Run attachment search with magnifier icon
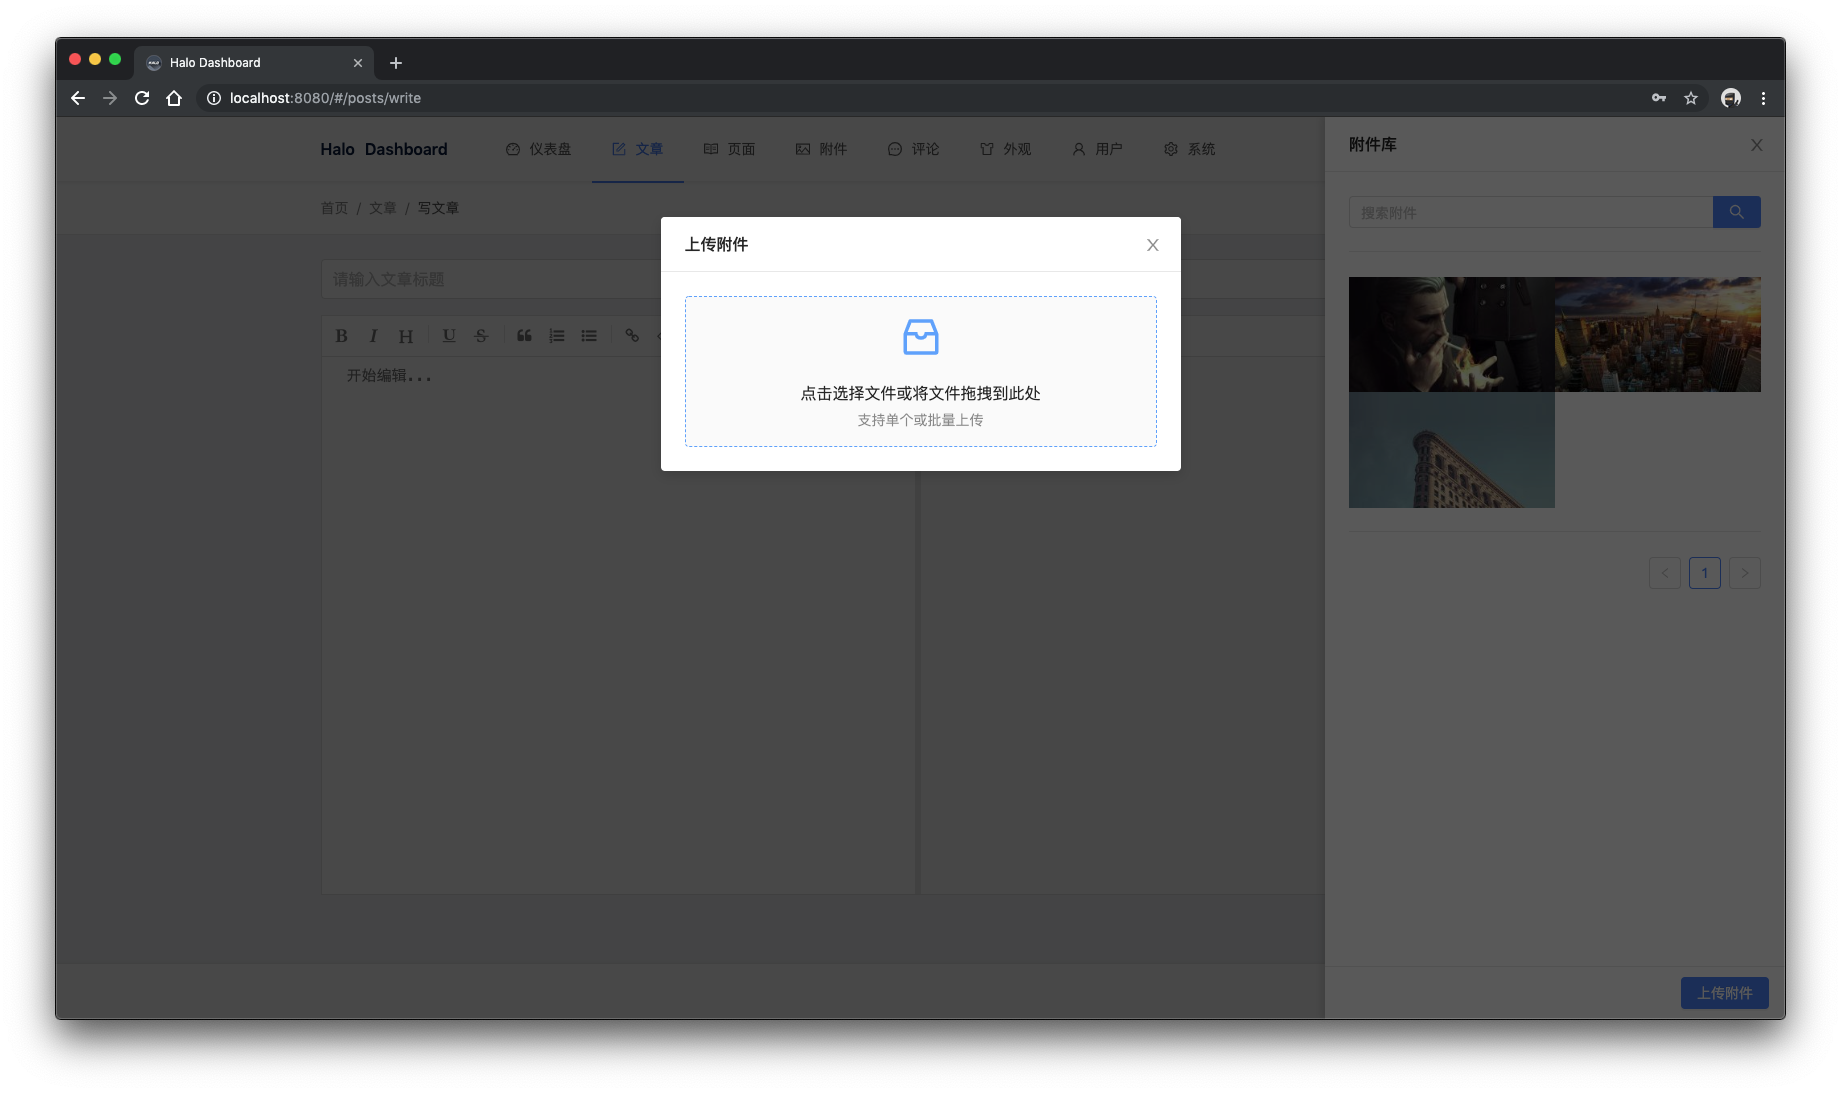Image resolution: width=1841 pixels, height=1093 pixels. point(1736,212)
